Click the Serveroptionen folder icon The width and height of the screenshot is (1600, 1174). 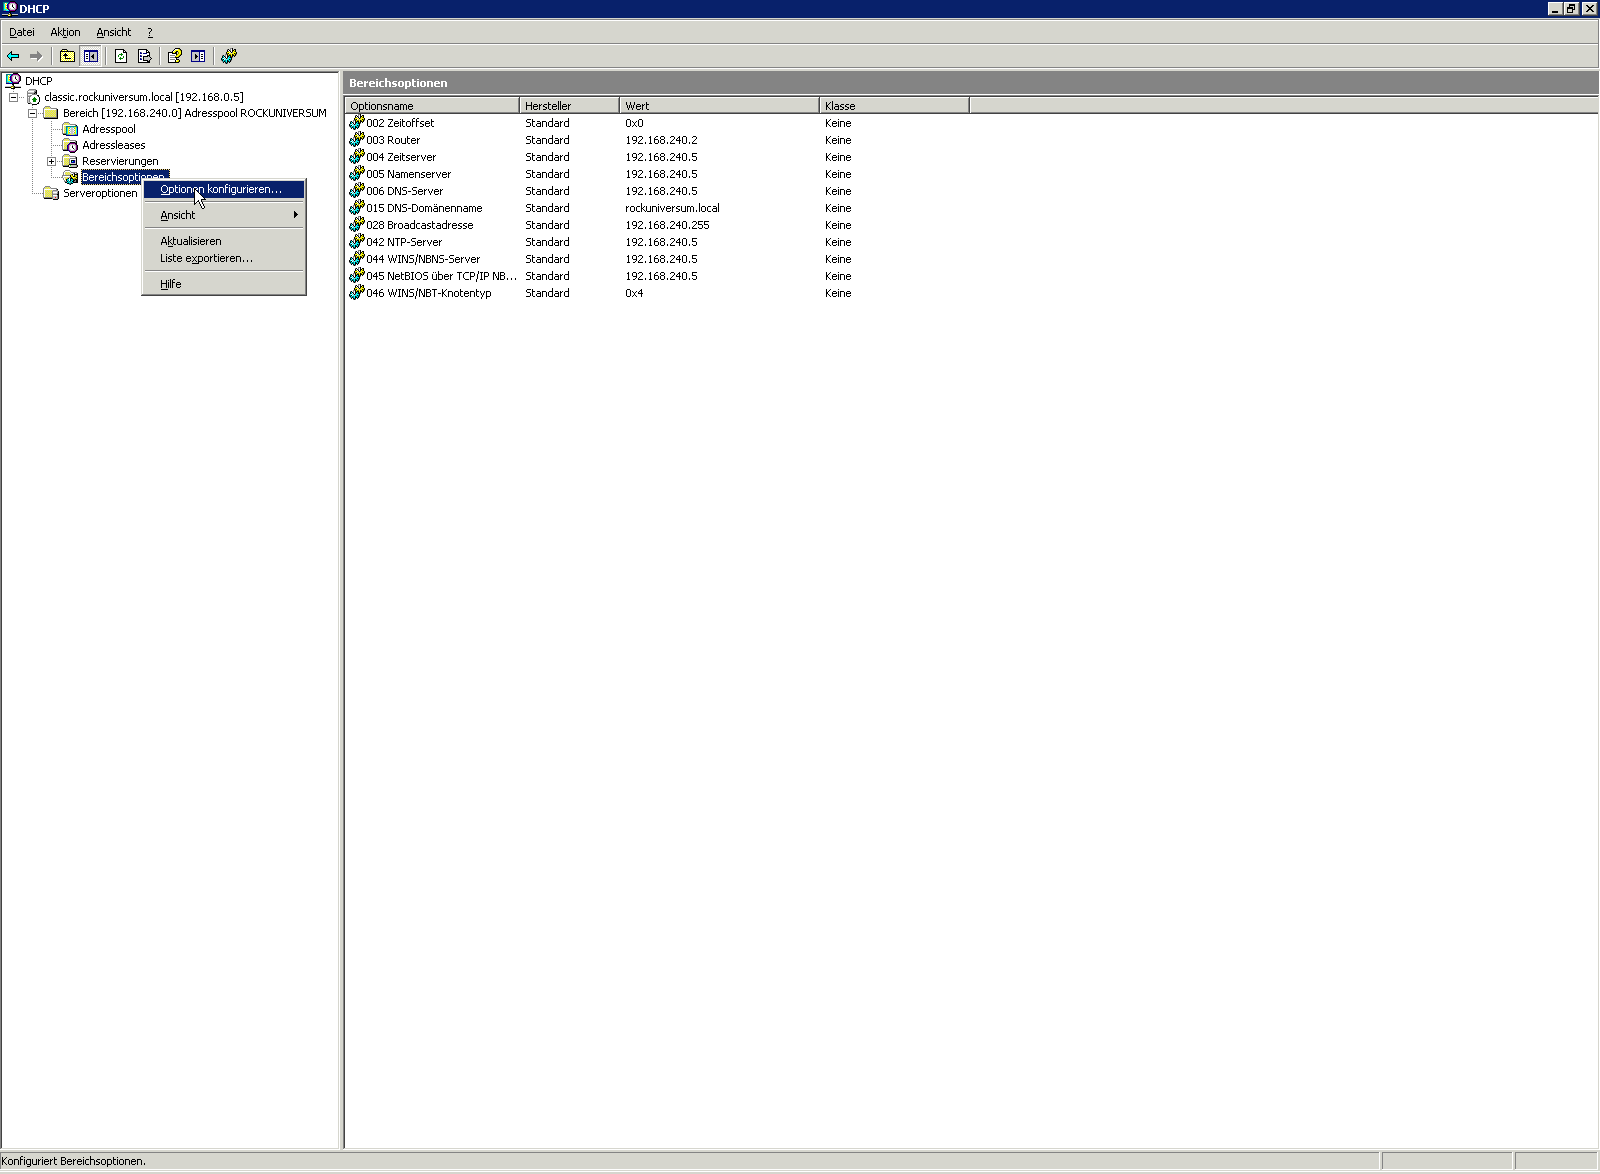[51, 193]
